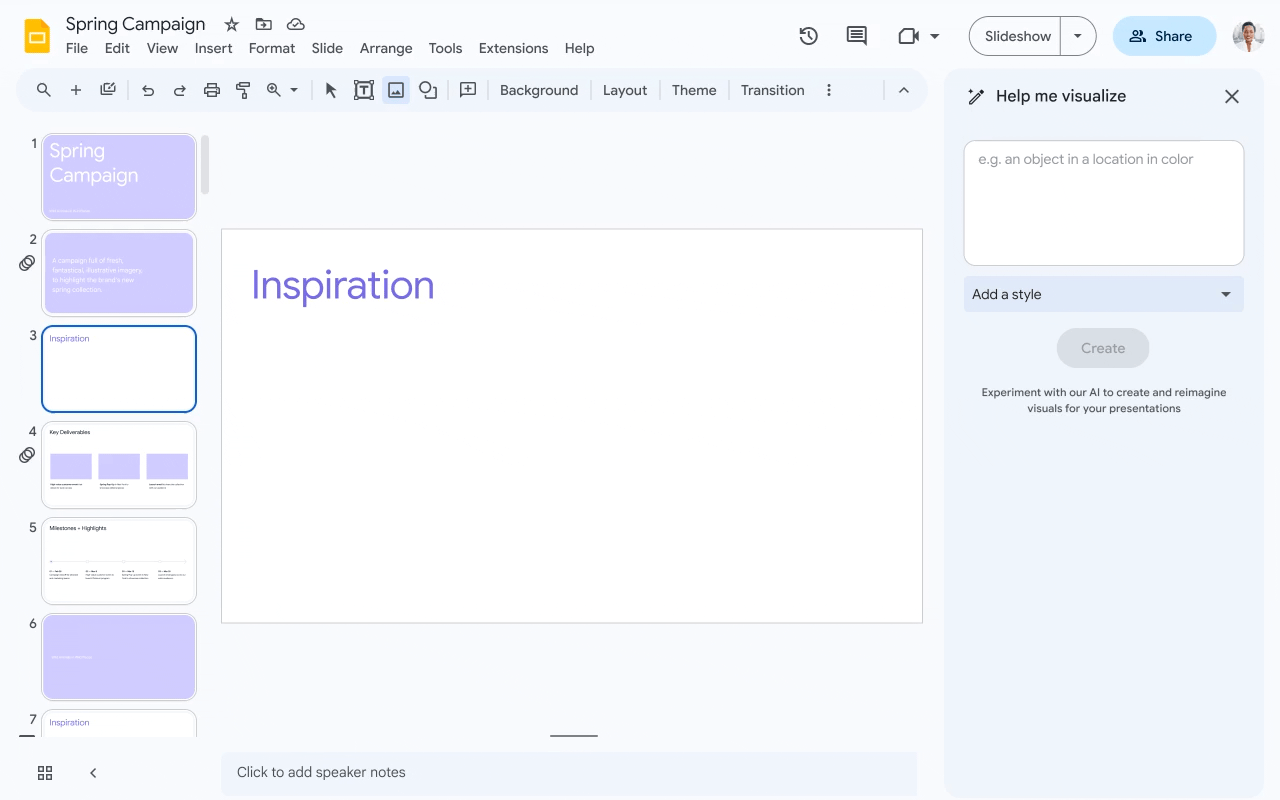Select the Text box tool
Viewport: 1280px width, 800px height.
(x=364, y=90)
